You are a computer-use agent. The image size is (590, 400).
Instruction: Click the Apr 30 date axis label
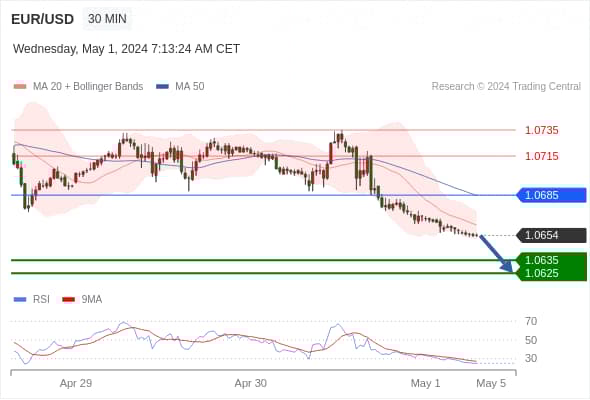(x=251, y=383)
